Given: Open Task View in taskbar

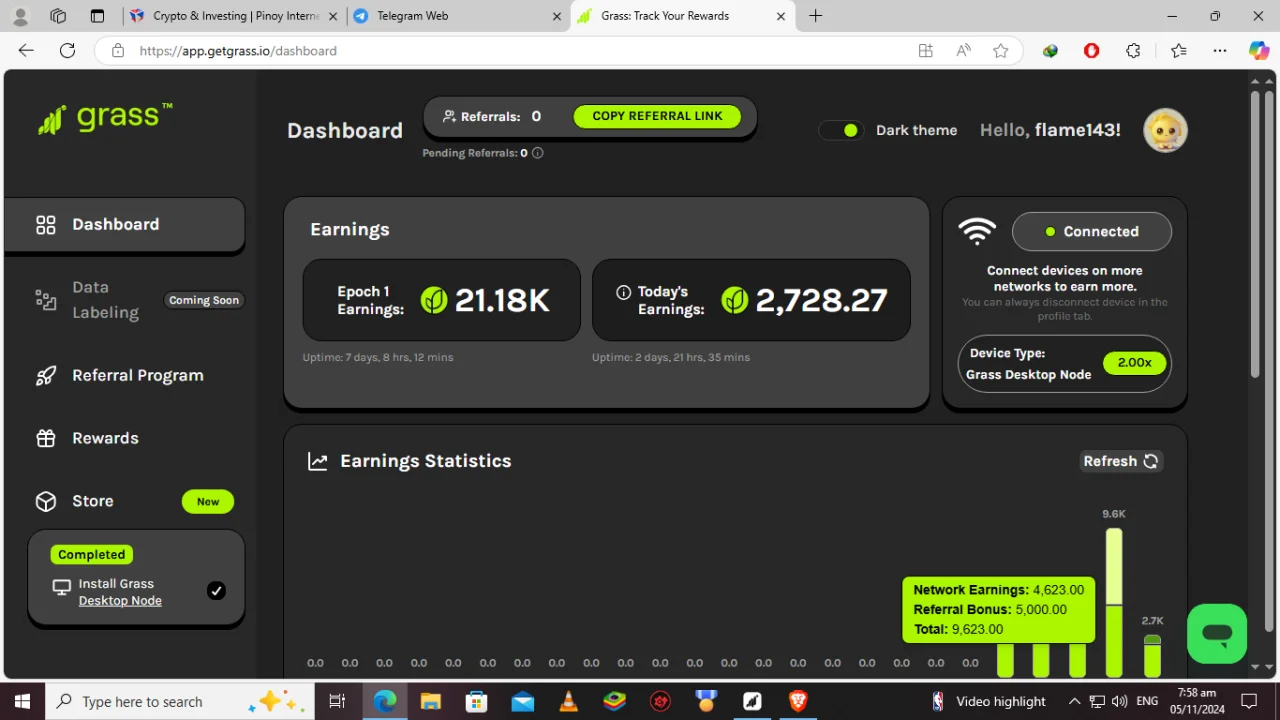Looking at the screenshot, I should 337,702.
